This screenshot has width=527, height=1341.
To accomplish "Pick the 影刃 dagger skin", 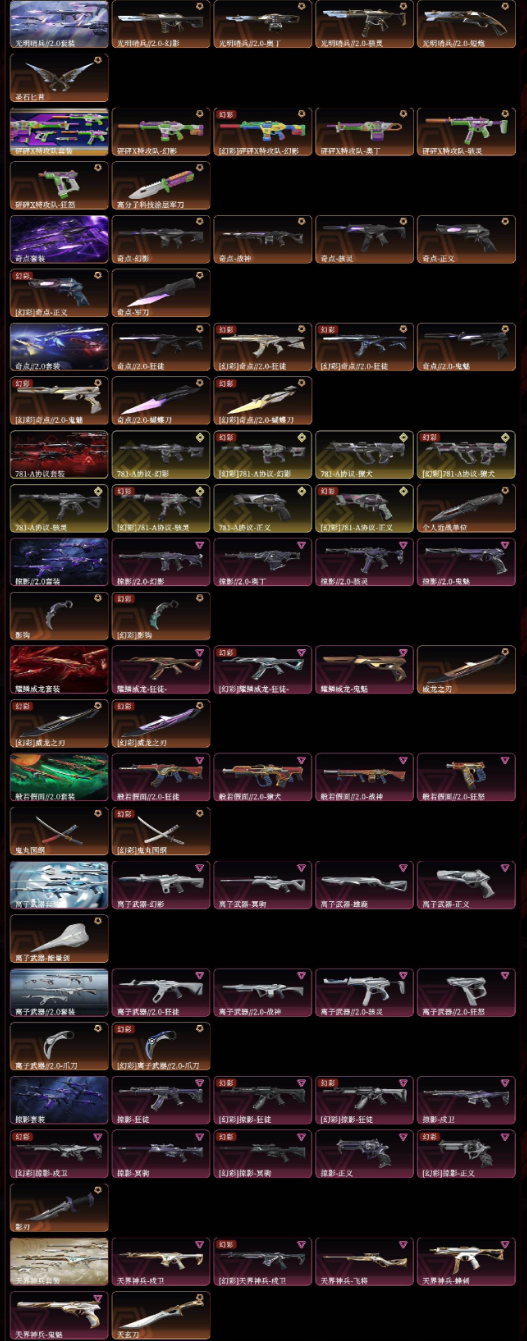I will click(59, 1208).
